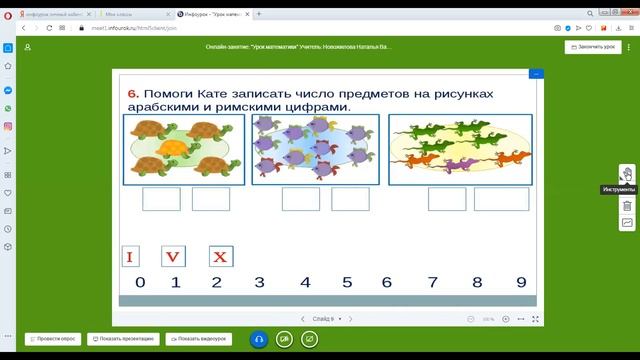Click the blue shield ad blocker icon
This screenshot has height=360, width=640.
(x=568, y=28)
